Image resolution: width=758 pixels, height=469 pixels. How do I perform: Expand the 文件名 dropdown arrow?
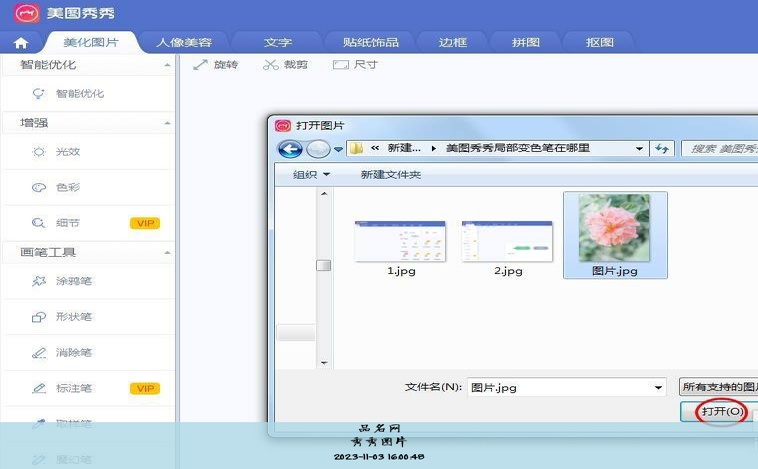click(658, 387)
